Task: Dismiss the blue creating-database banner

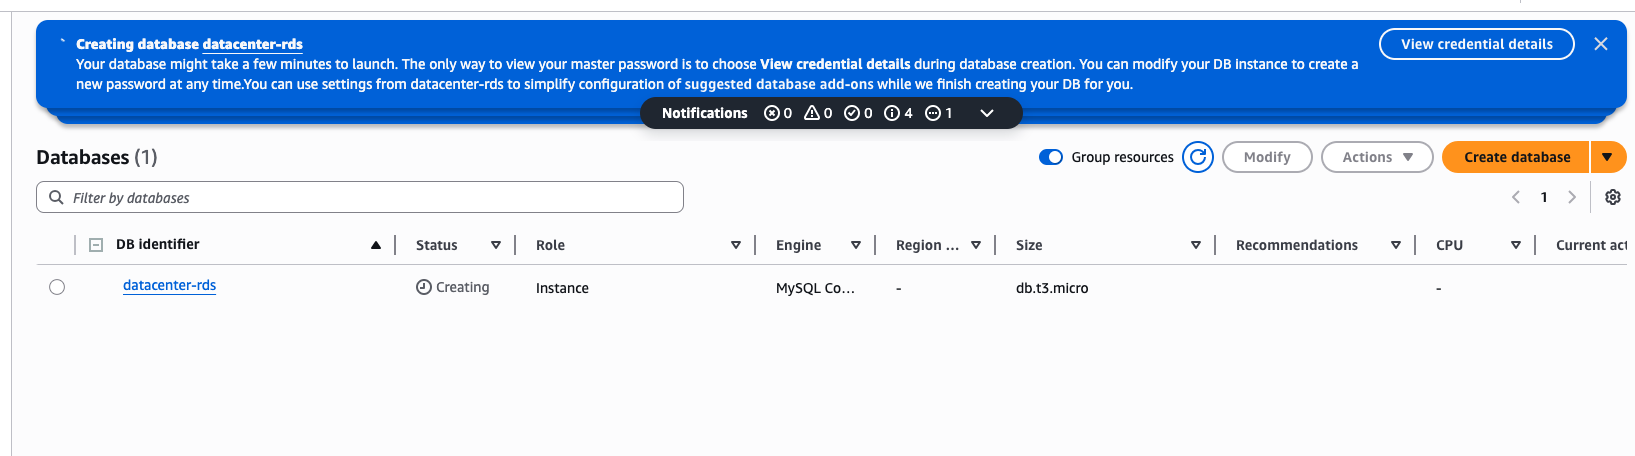Action: [x=1601, y=44]
